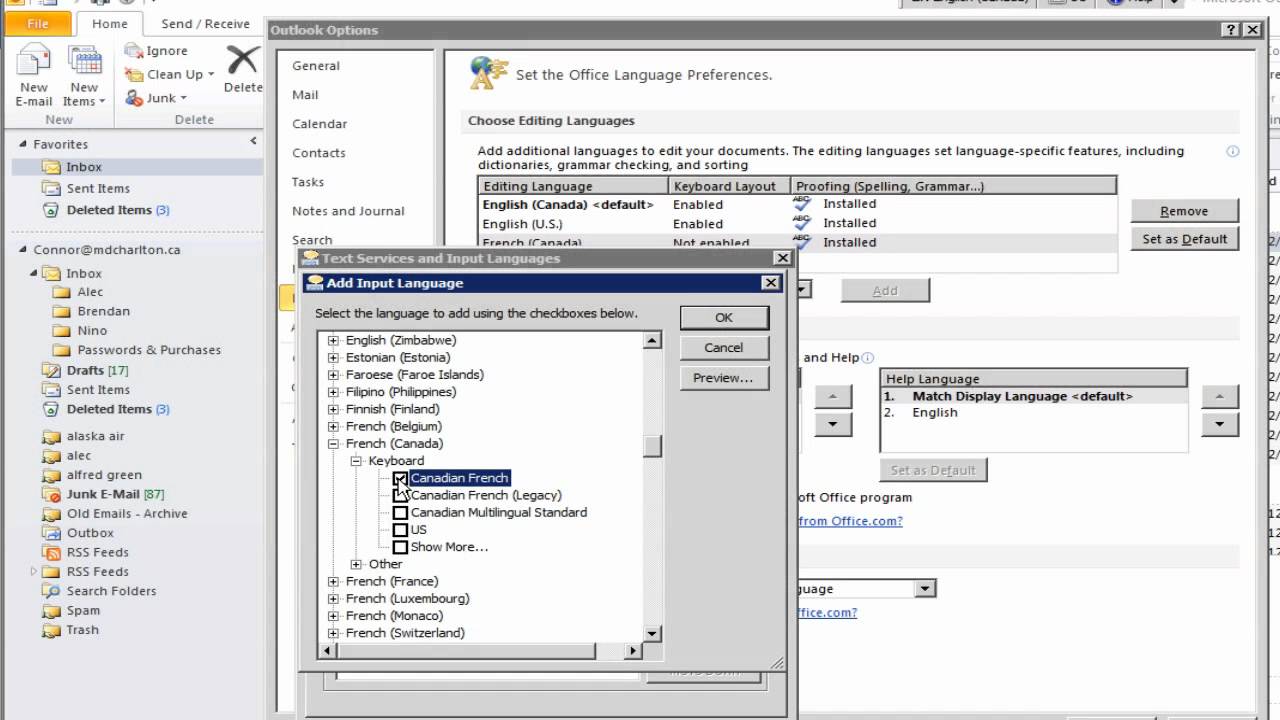The width and height of the screenshot is (1280, 720).
Task: Open the Search Folders icon
Action: pyautogui.click(x=51, y=591)
